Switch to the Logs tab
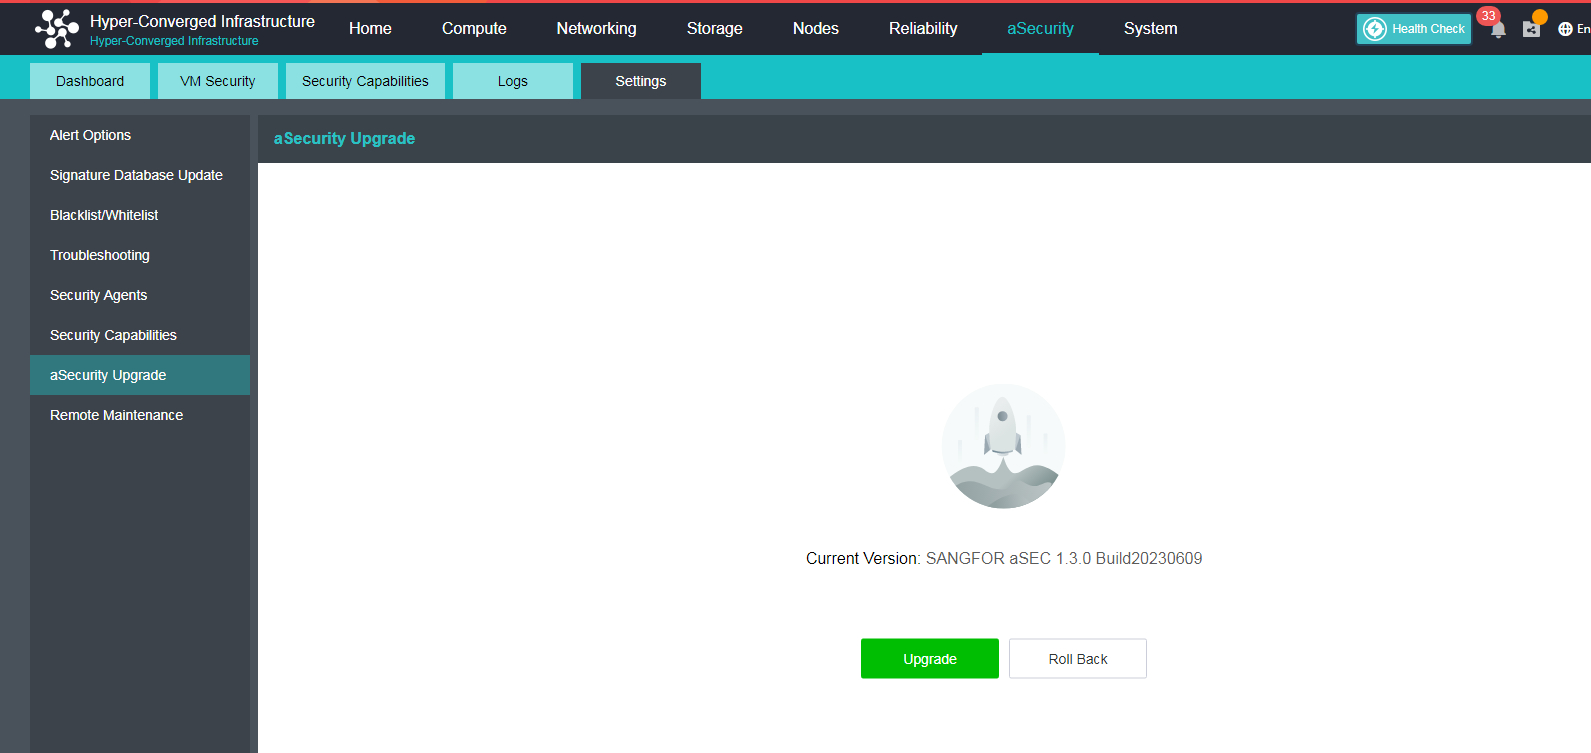Image resolution: width=1591 pixels, height=753 pixels. (513, 81)
